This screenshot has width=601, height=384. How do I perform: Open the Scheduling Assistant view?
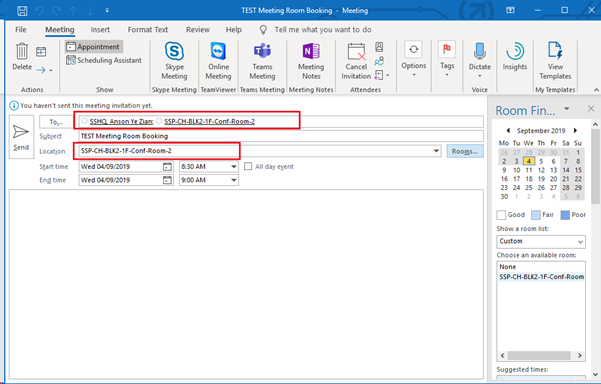tap(103, 60)
